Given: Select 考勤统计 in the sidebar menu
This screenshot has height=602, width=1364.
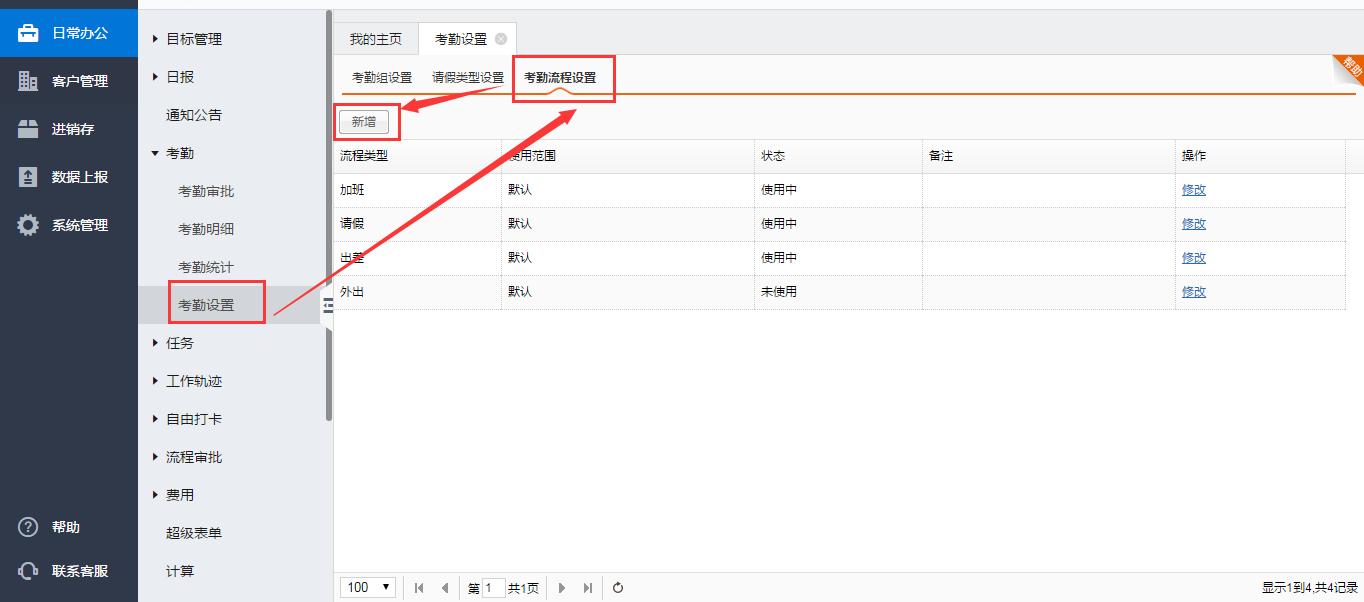Looking at the screenshot, I should (x=206, y=267).
